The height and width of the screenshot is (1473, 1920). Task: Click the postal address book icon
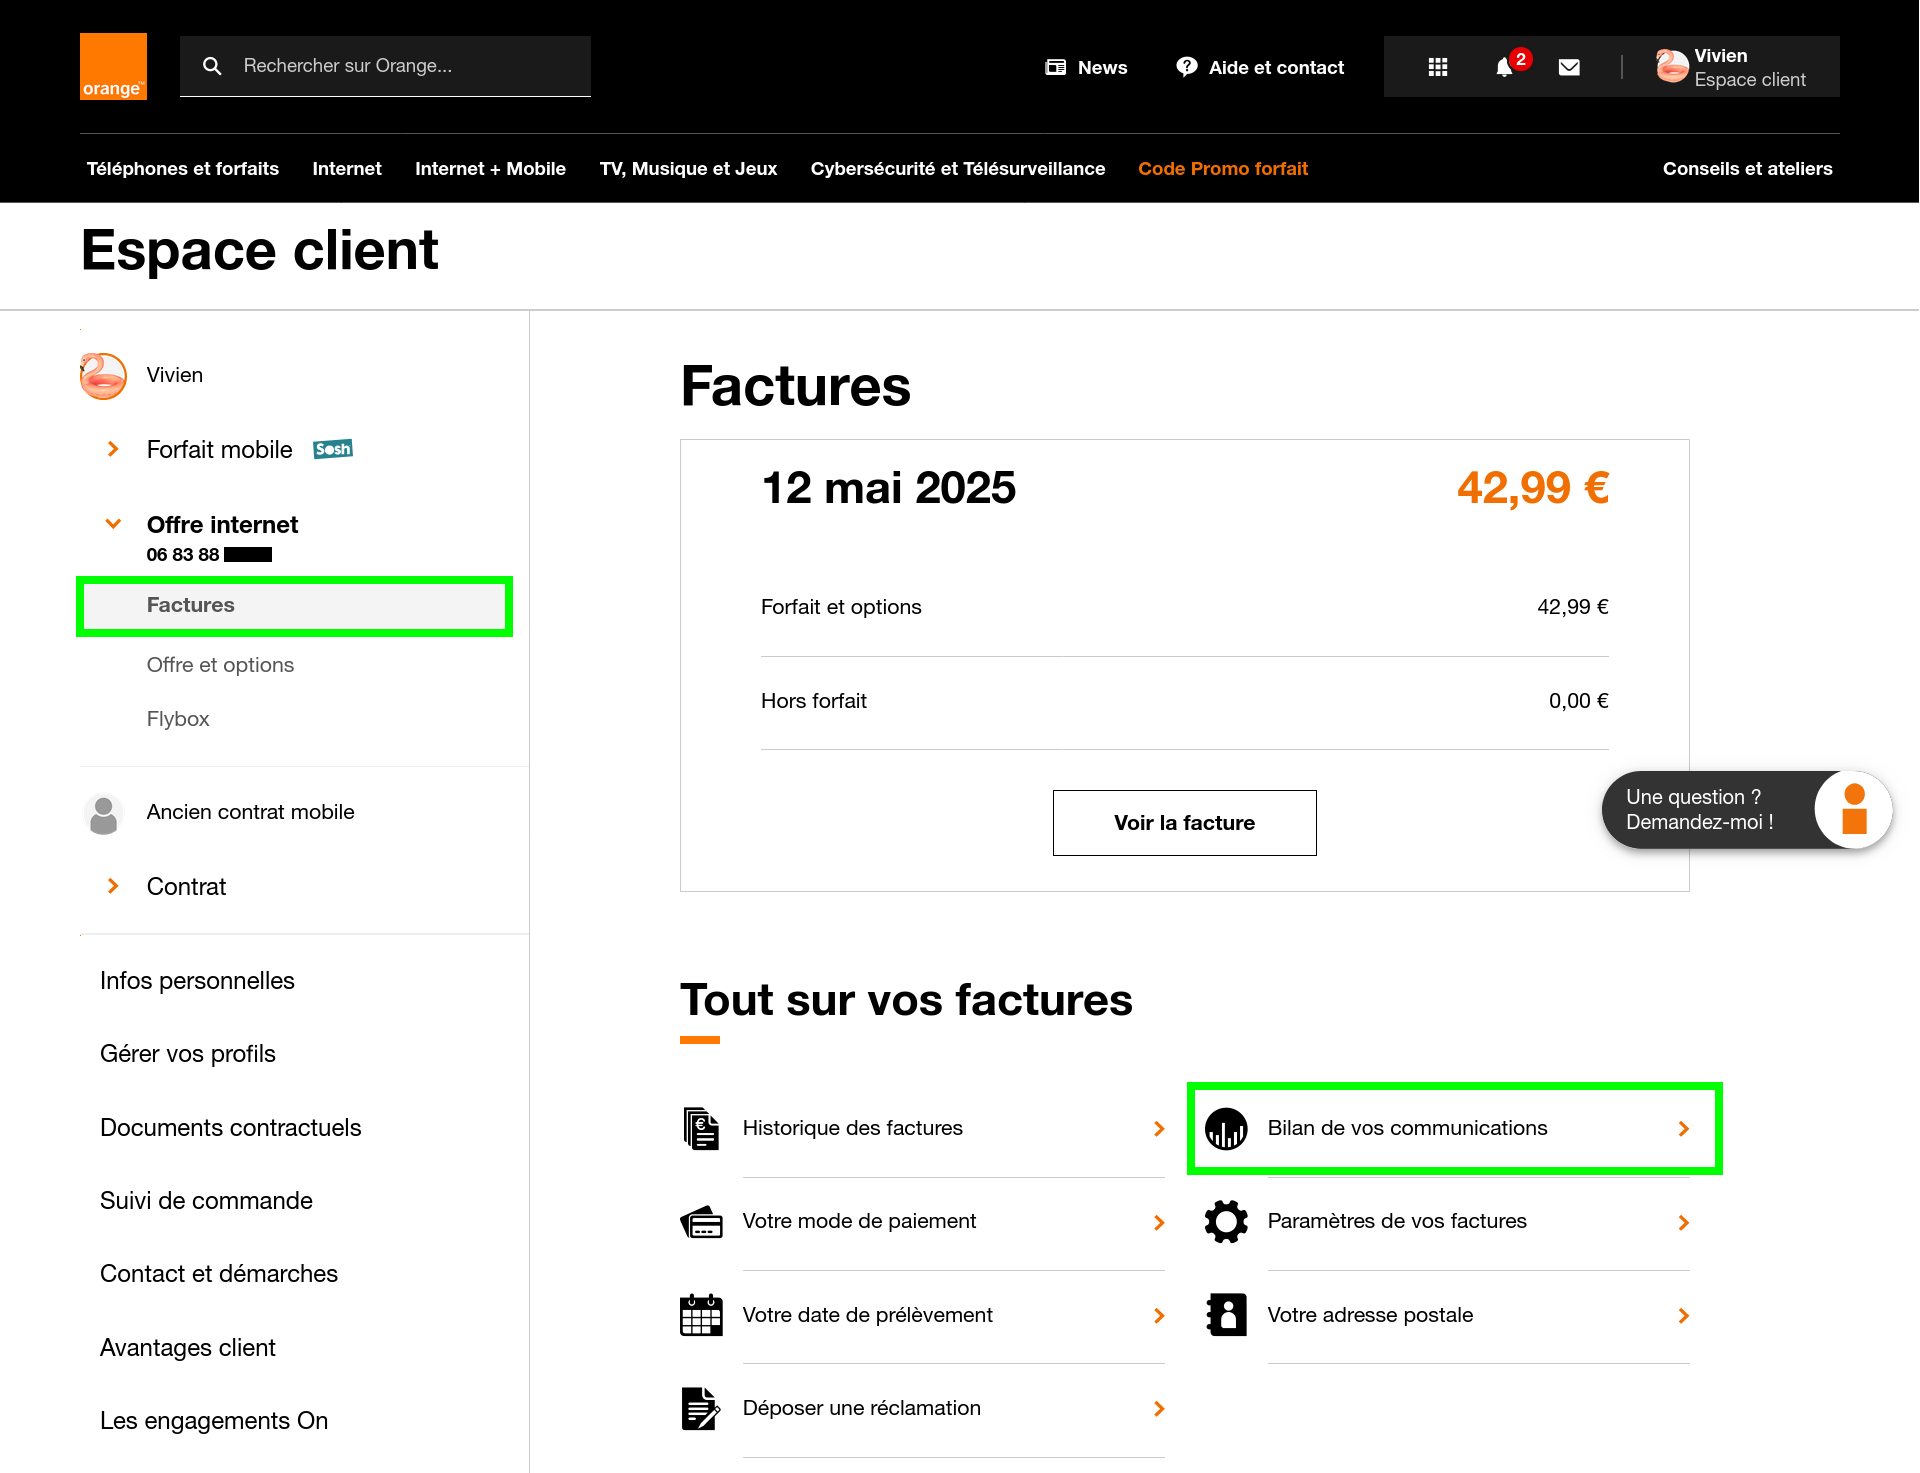tap(1226, 1315)
